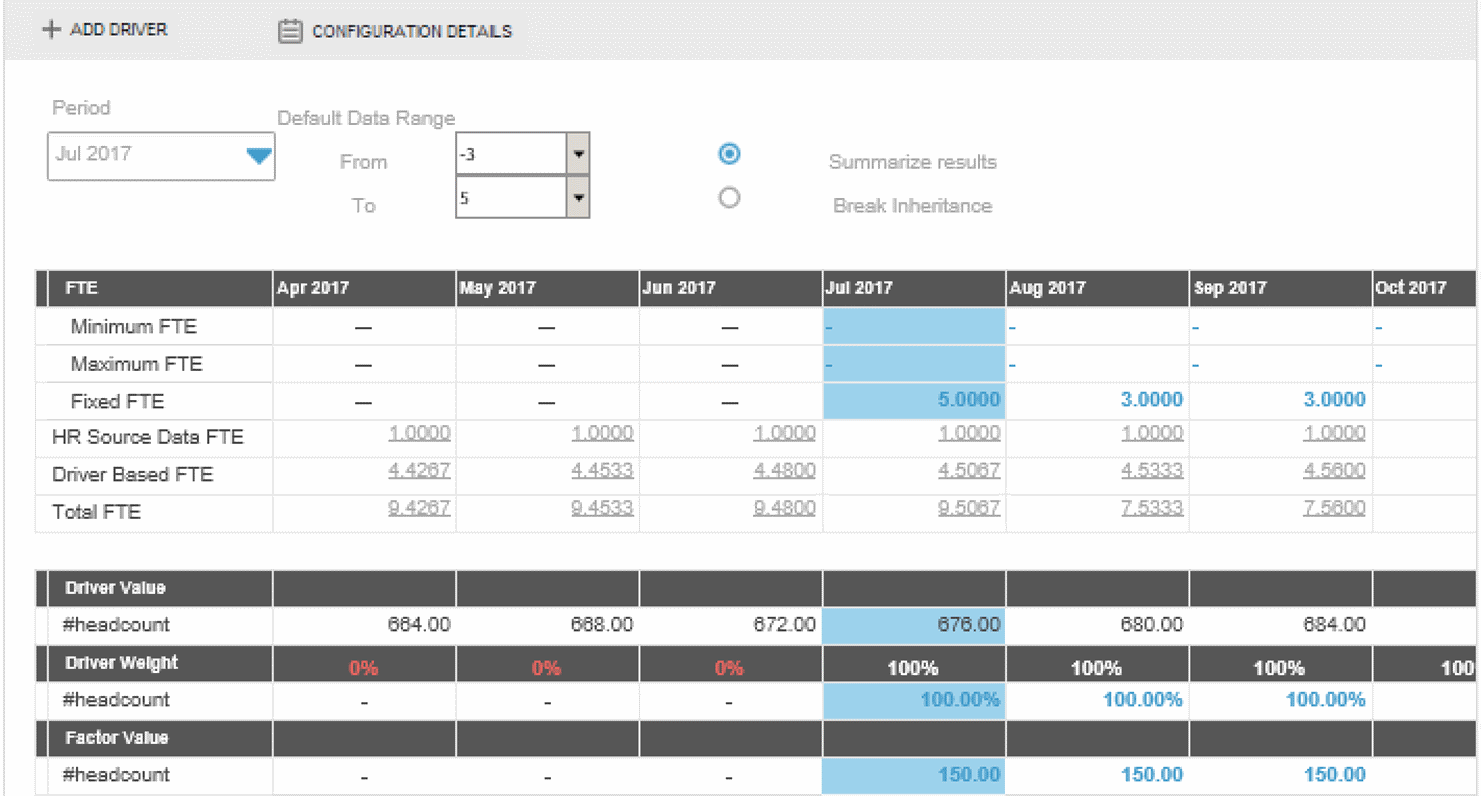
Task: Click the From field showing -3
Action: pyautogui.click(x=511, y=154)
